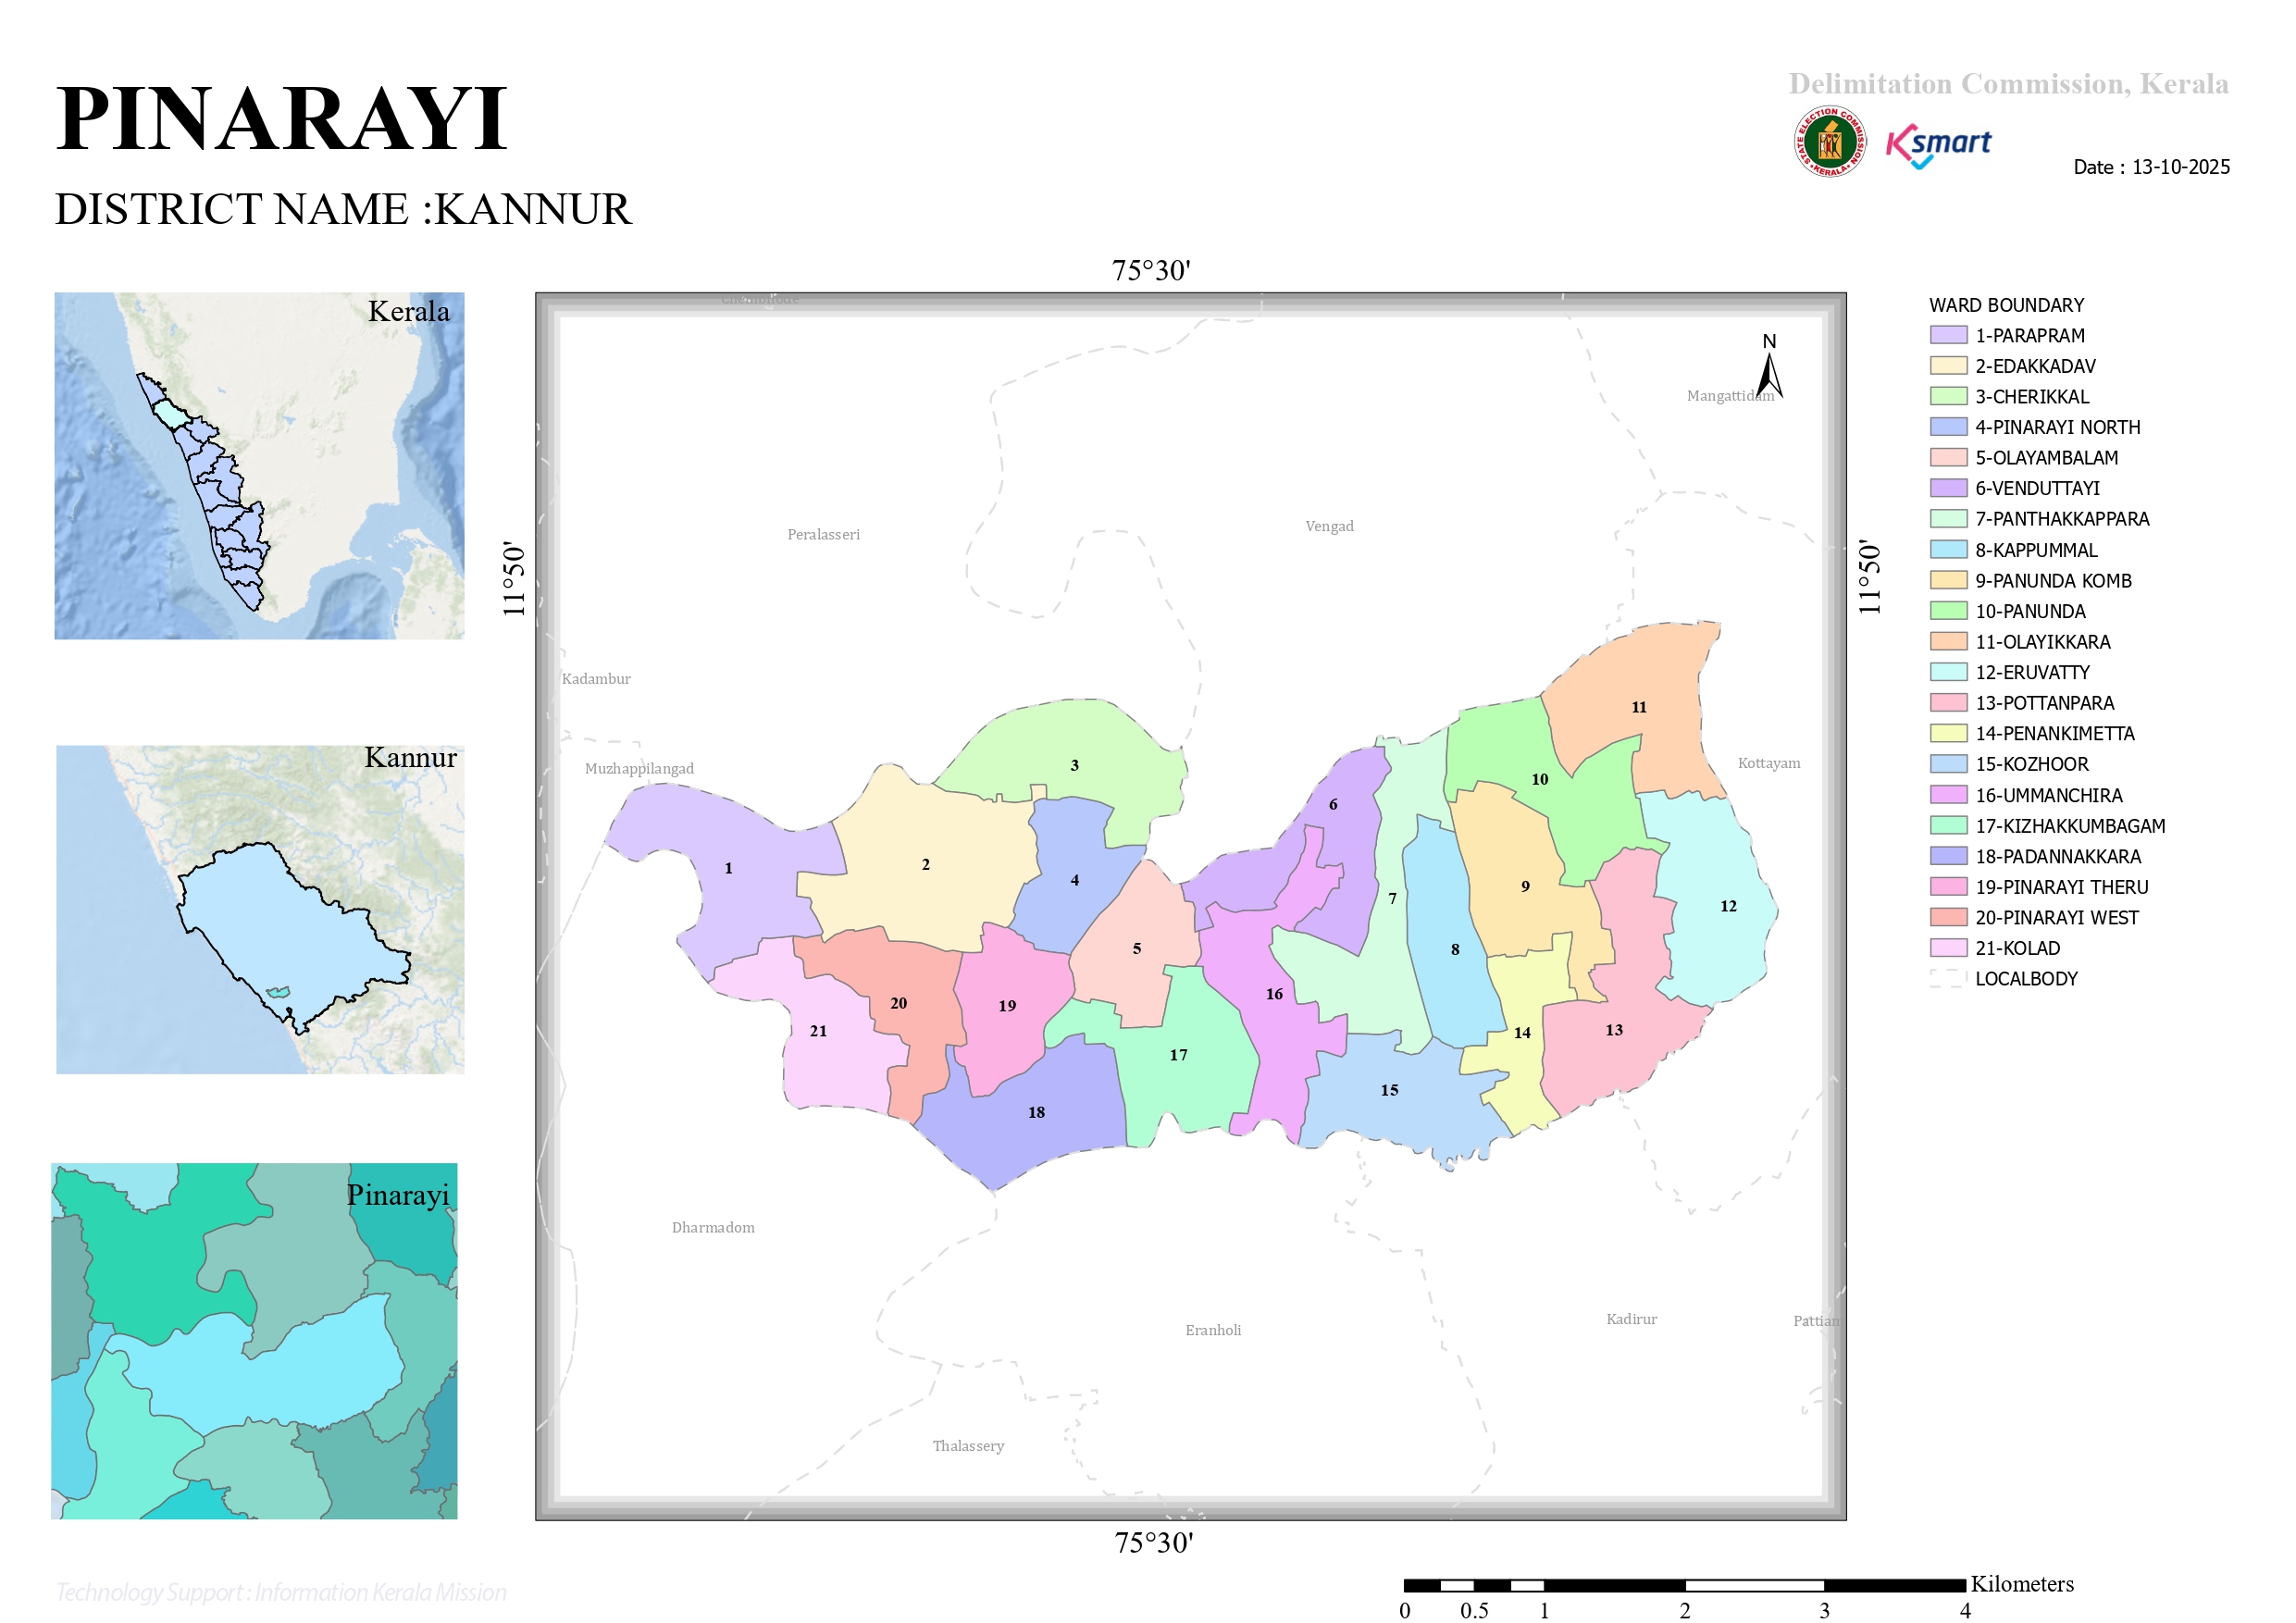This screenshot has width=2296, height=1623.
Task: Click the 17-KIZHAKKUMBAGAM legend label
Action: pyautogui.click(x=2070, y=826)
